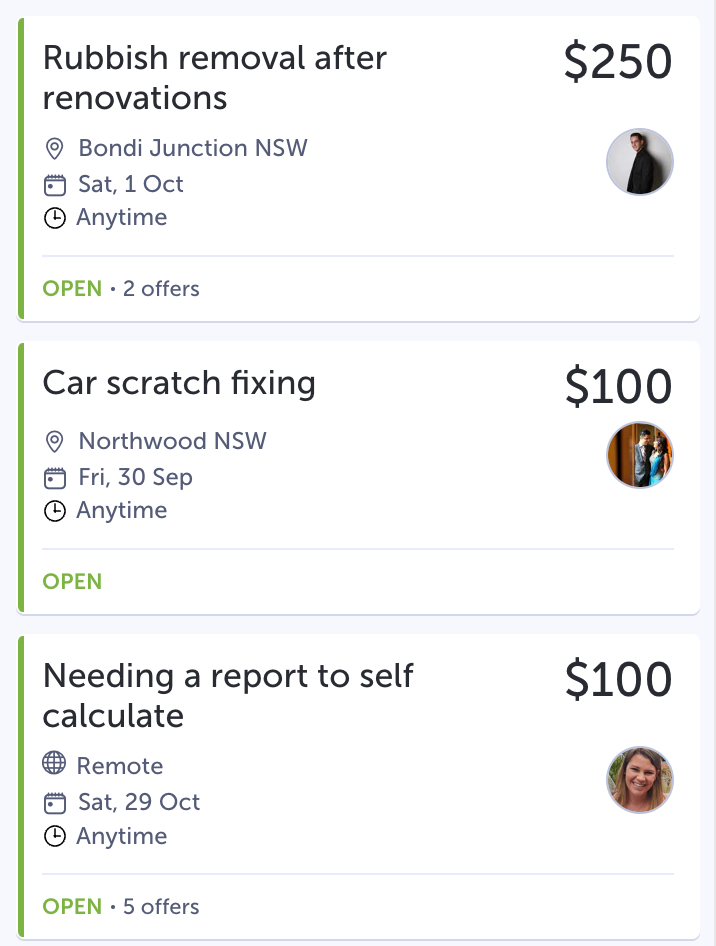Open the Car scratch fixing task
Image resolution: width=716 pixels, height=946 pixels.
180,383
